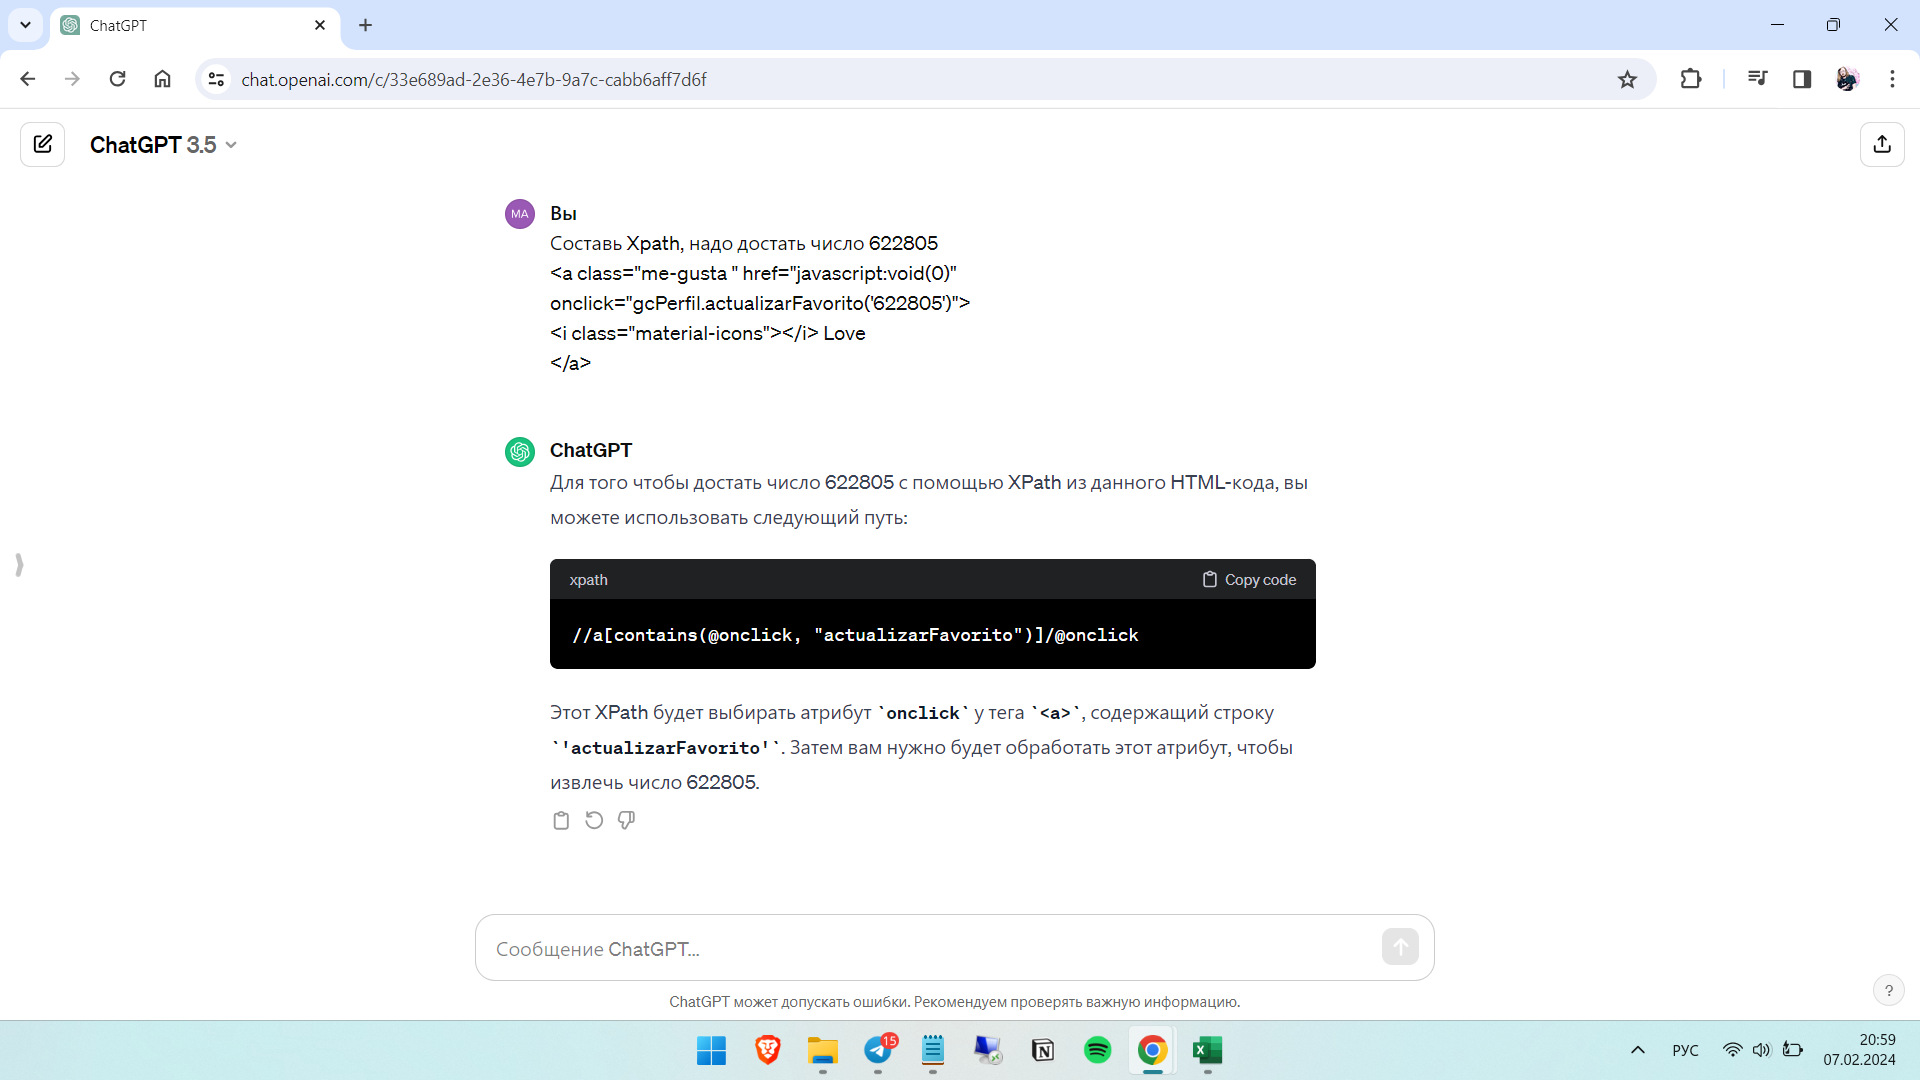Image resolution: width=1920 pixels, height=1080 pixels.
Task: Copy the xpath code block
Action: point(1249,580)
